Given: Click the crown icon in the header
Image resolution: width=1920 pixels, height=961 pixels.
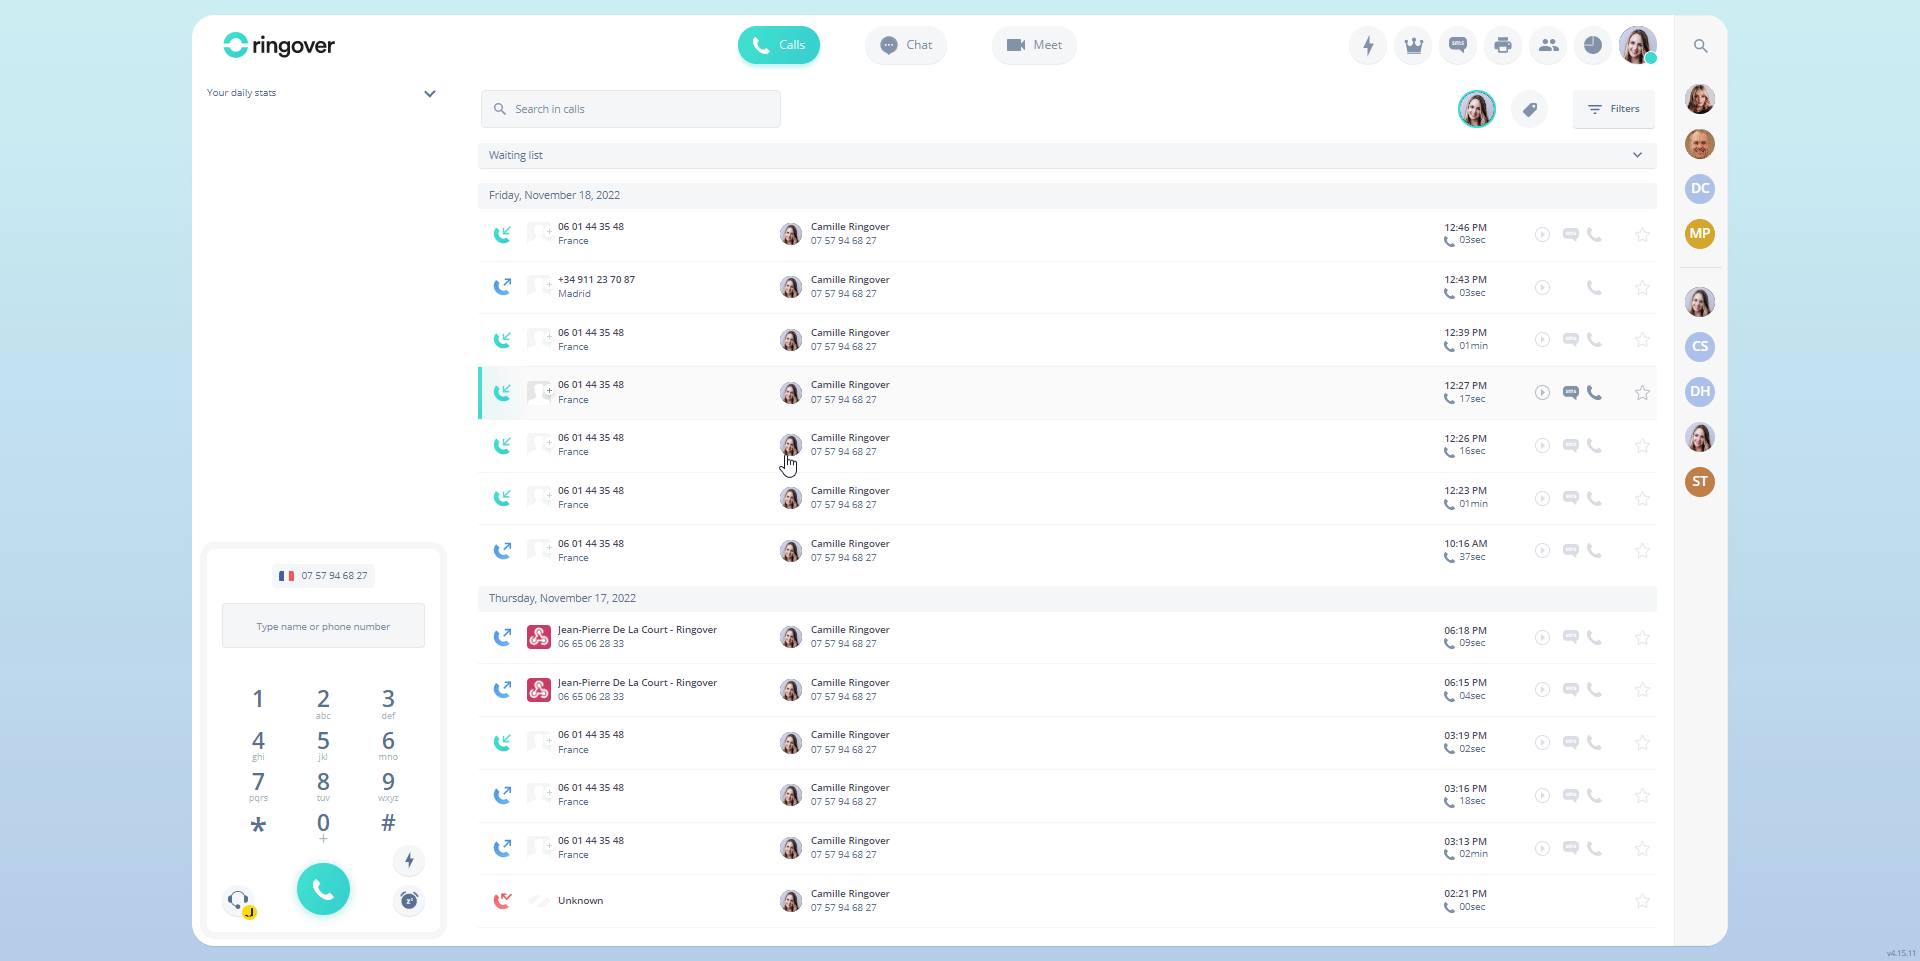Looking at the screenshot, I should (x=1413, y=45).
